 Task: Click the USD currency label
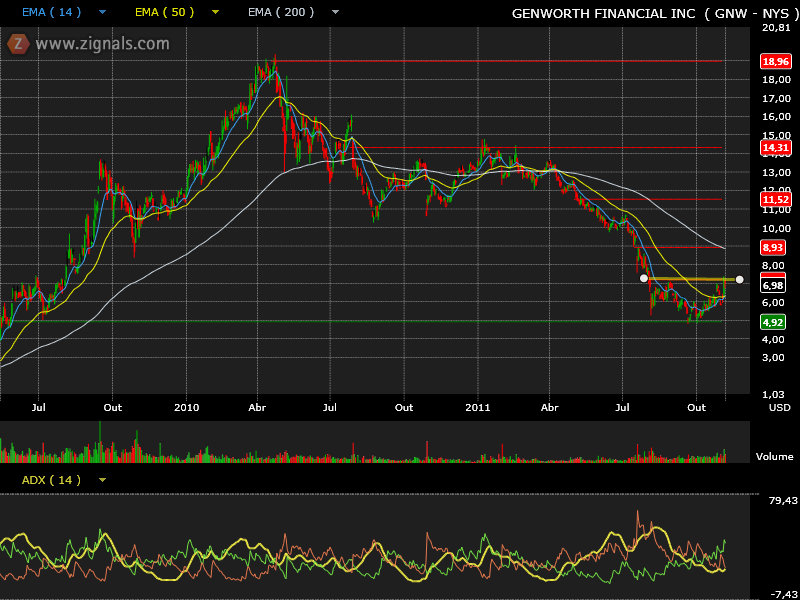click(780, 408)
